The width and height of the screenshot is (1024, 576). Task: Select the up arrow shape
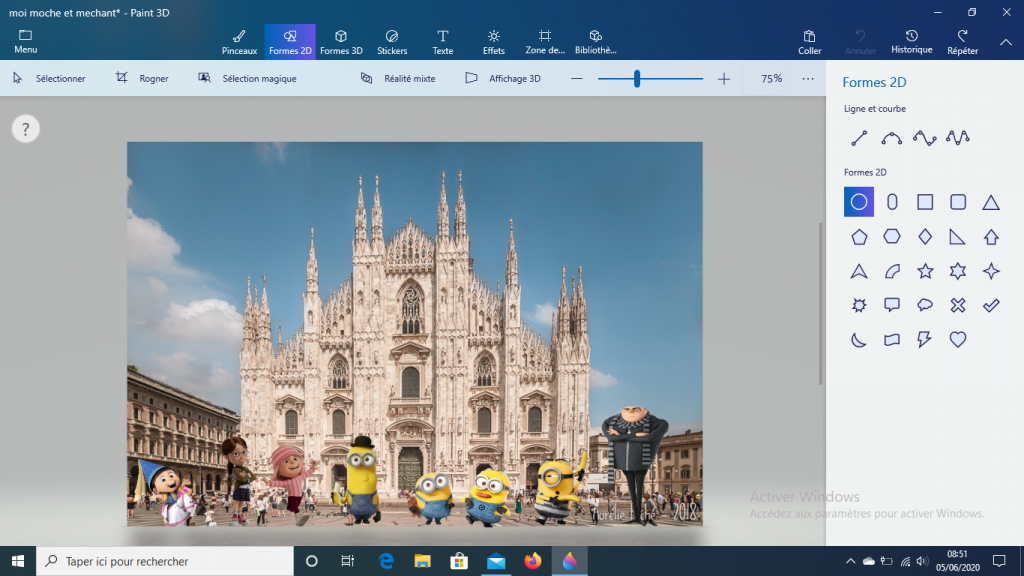991,237
